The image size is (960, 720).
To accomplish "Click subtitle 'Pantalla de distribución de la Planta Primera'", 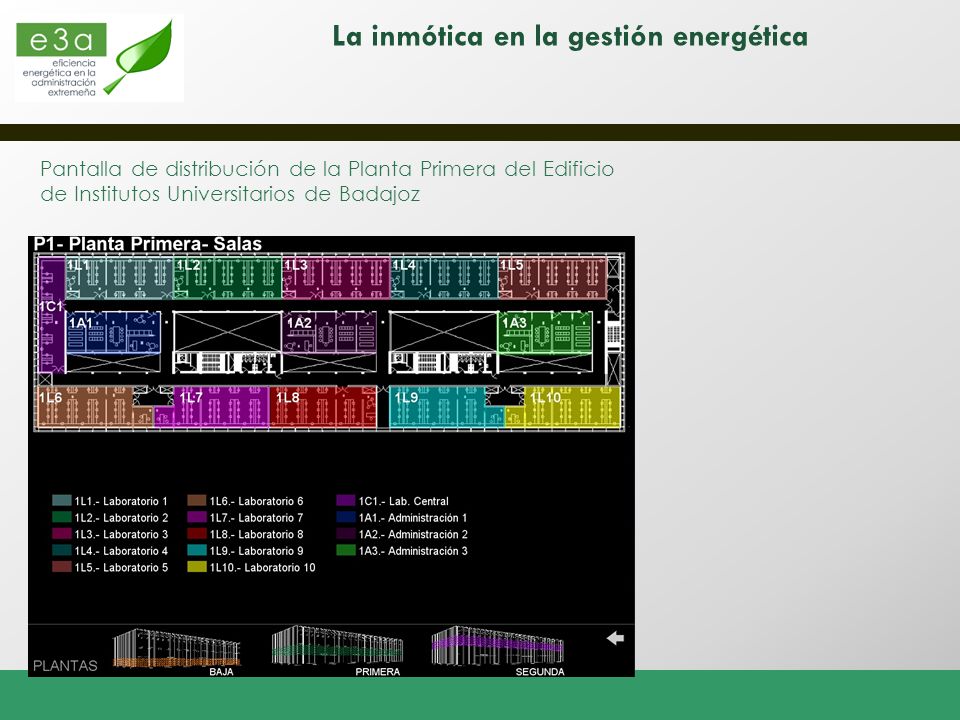I will (x=268, y=168).
